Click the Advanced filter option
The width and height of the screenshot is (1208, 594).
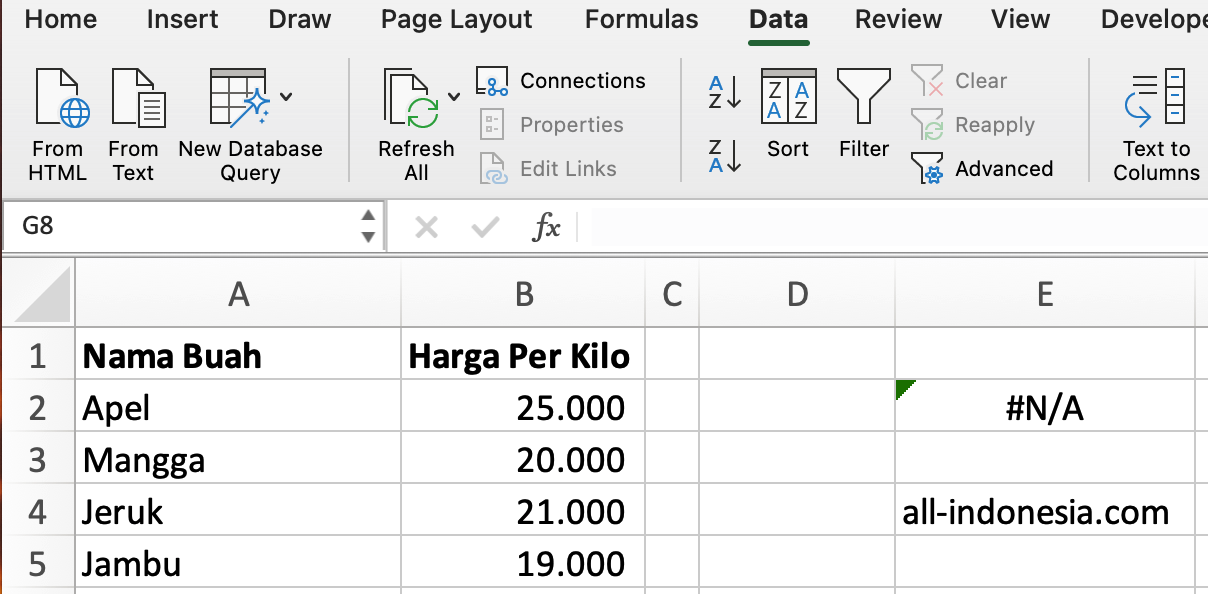click(983, 169)
